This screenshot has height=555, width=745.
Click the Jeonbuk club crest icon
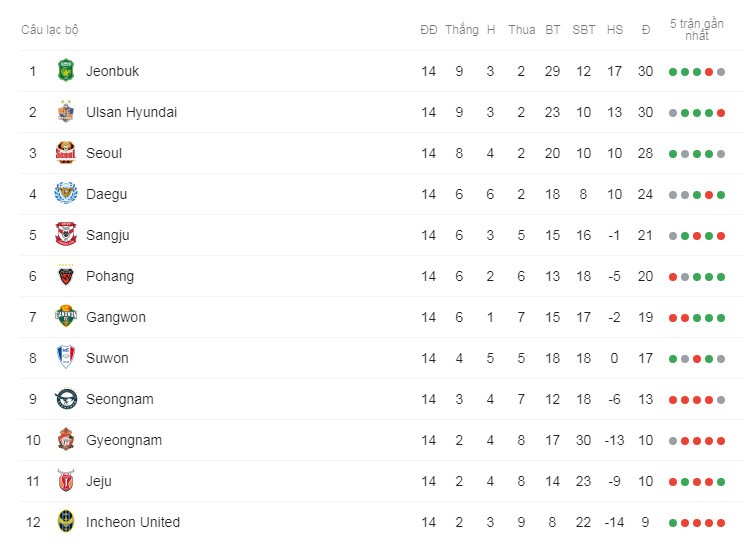(x=66, y=70)
